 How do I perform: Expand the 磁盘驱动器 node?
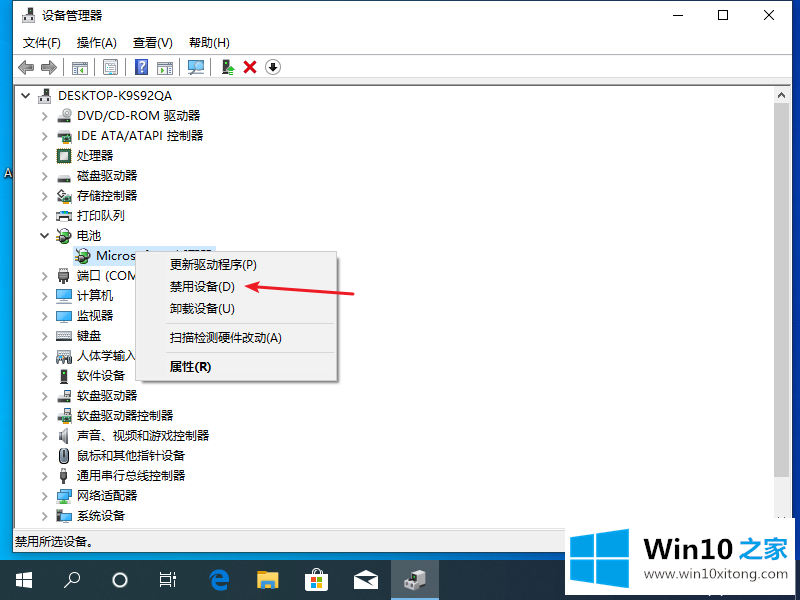tap(45, 176)
